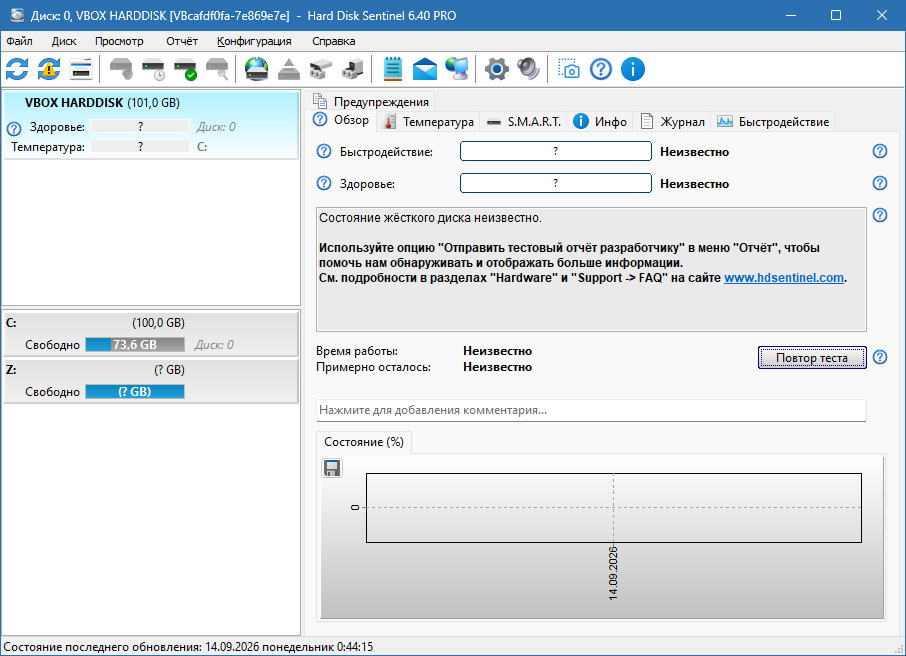The height and width of the screenshot is (656, 906).
Task: Open the Журнал tab
Action: point(673,121)
